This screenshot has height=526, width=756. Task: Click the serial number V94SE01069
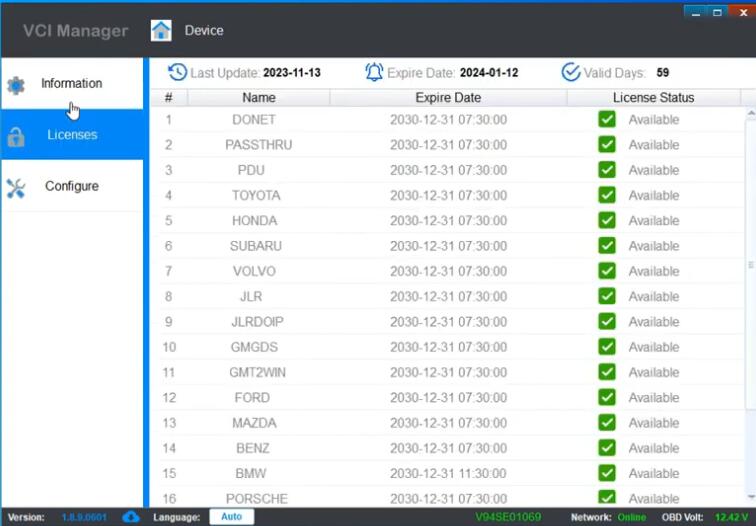(508, 517)
